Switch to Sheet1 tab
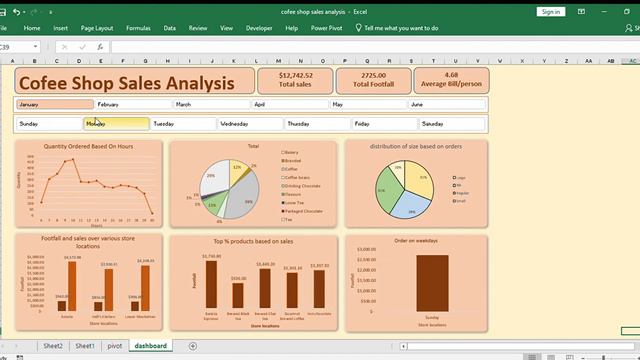 coord(84,346)
